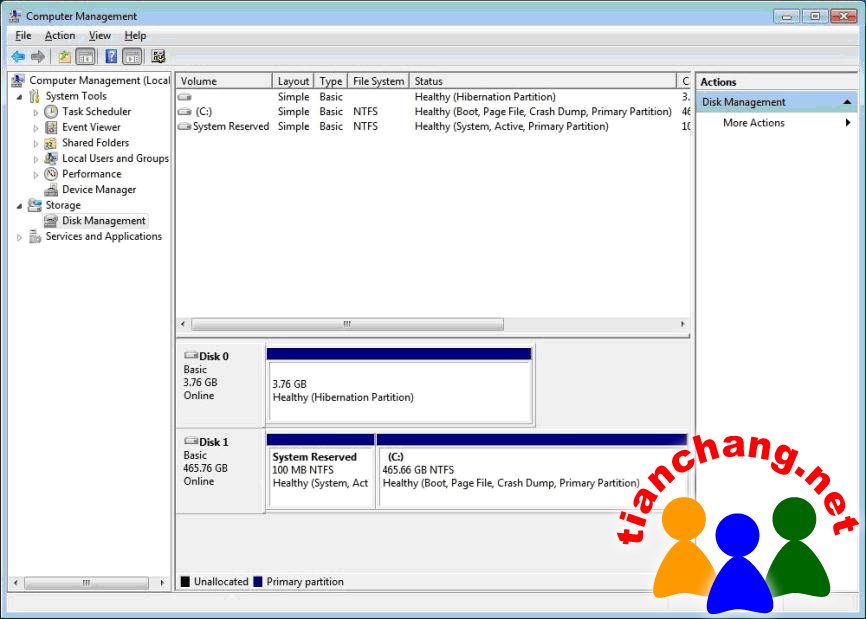The width and height of the screenshot is (866, 619).
Task: Click the tree pane scroll right arrow
Action: [162, 583]
